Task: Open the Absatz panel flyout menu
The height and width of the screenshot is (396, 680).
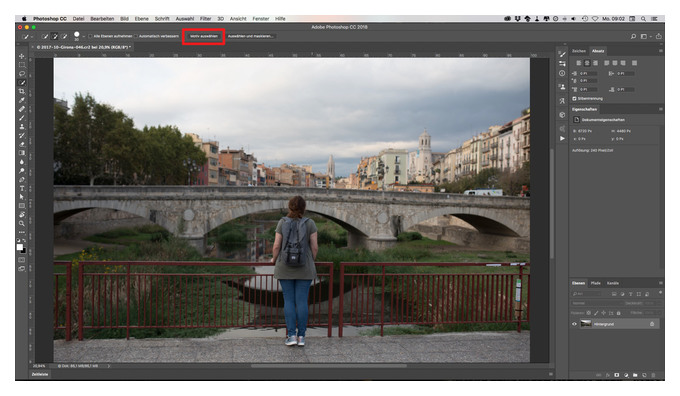Action: tap(660, 51)
